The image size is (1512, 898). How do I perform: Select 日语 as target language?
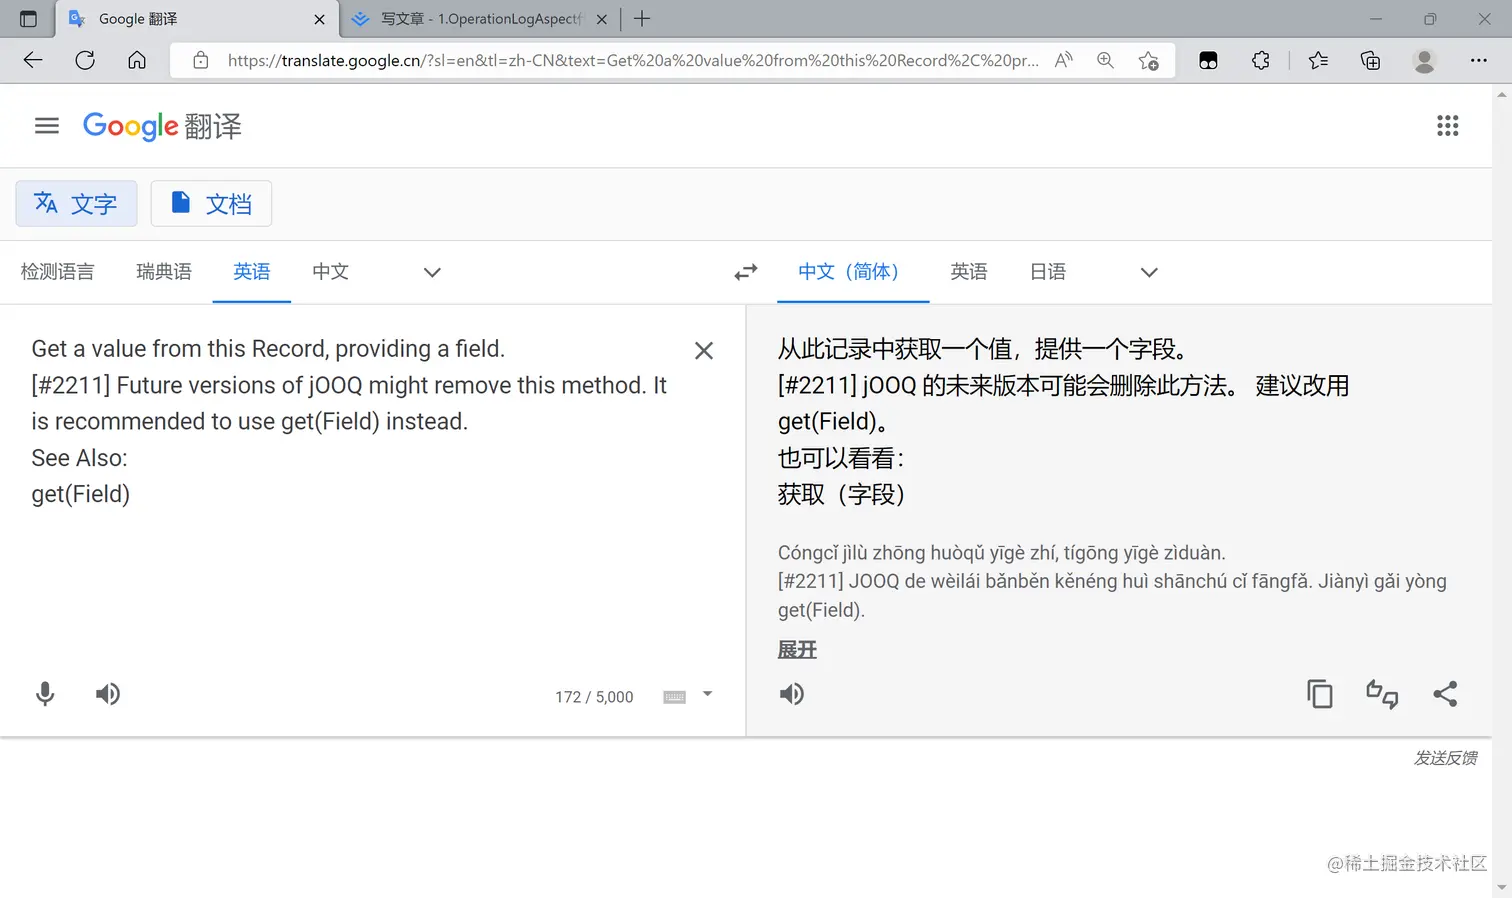tap(1048, 272)
